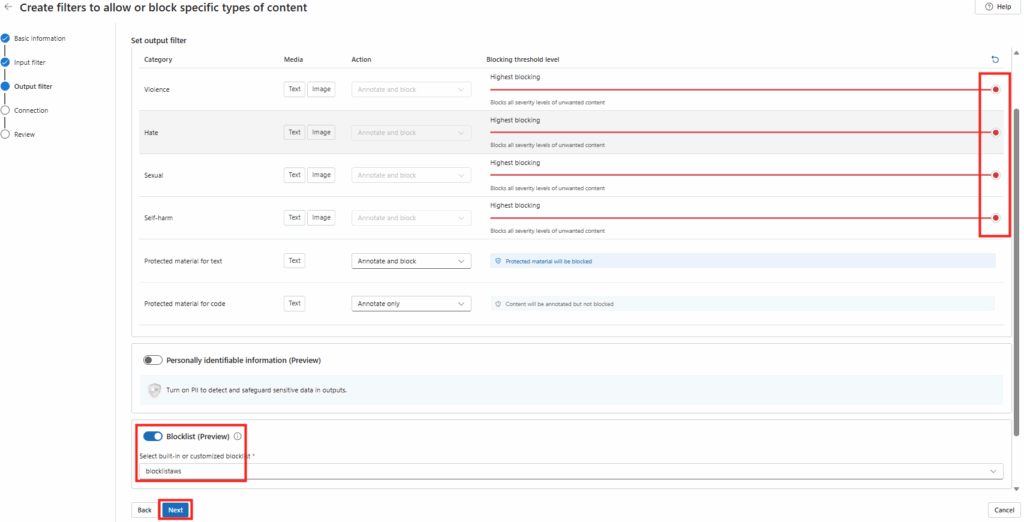This screenshot has height=522, width=1024.
Task: Open Help in top right corner
Action: [x=997, y=7]
